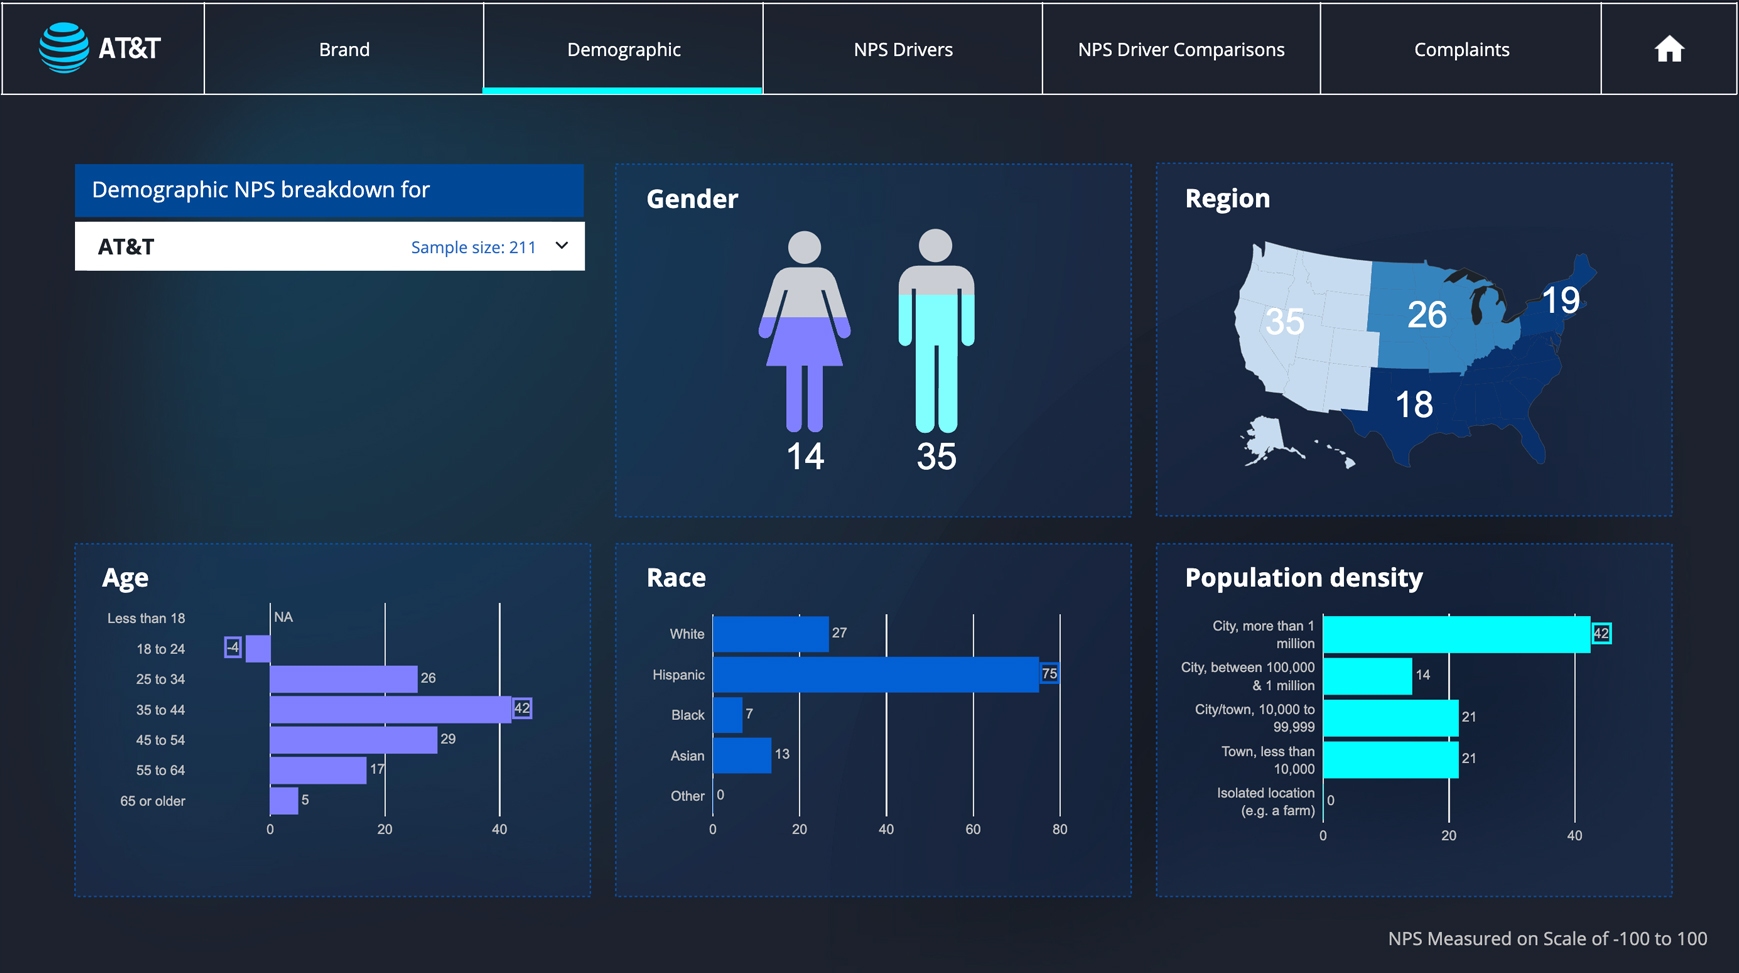
Task: Select City between 100,000 & 1 million bar
Action: coord(1368,676)
